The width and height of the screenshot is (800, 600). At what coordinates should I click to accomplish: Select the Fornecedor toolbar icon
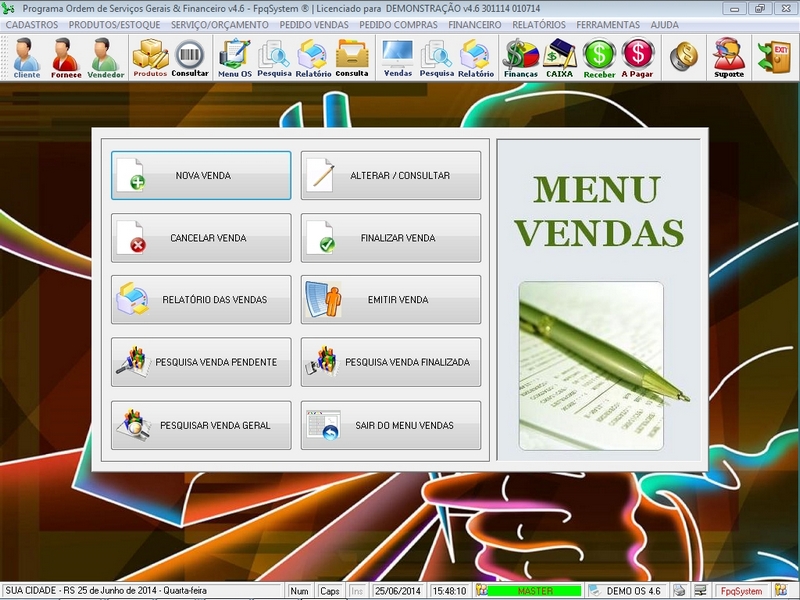click(66, 55)
